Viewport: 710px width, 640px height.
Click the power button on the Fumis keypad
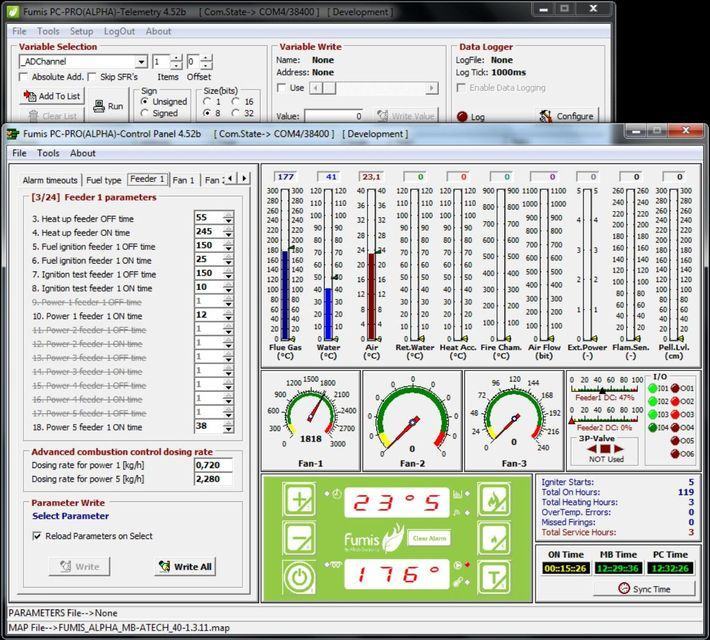pos(299,577)
